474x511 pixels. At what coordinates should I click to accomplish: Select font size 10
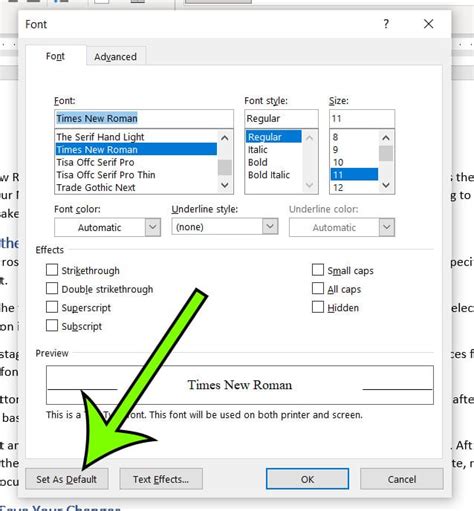coord(354,162)
